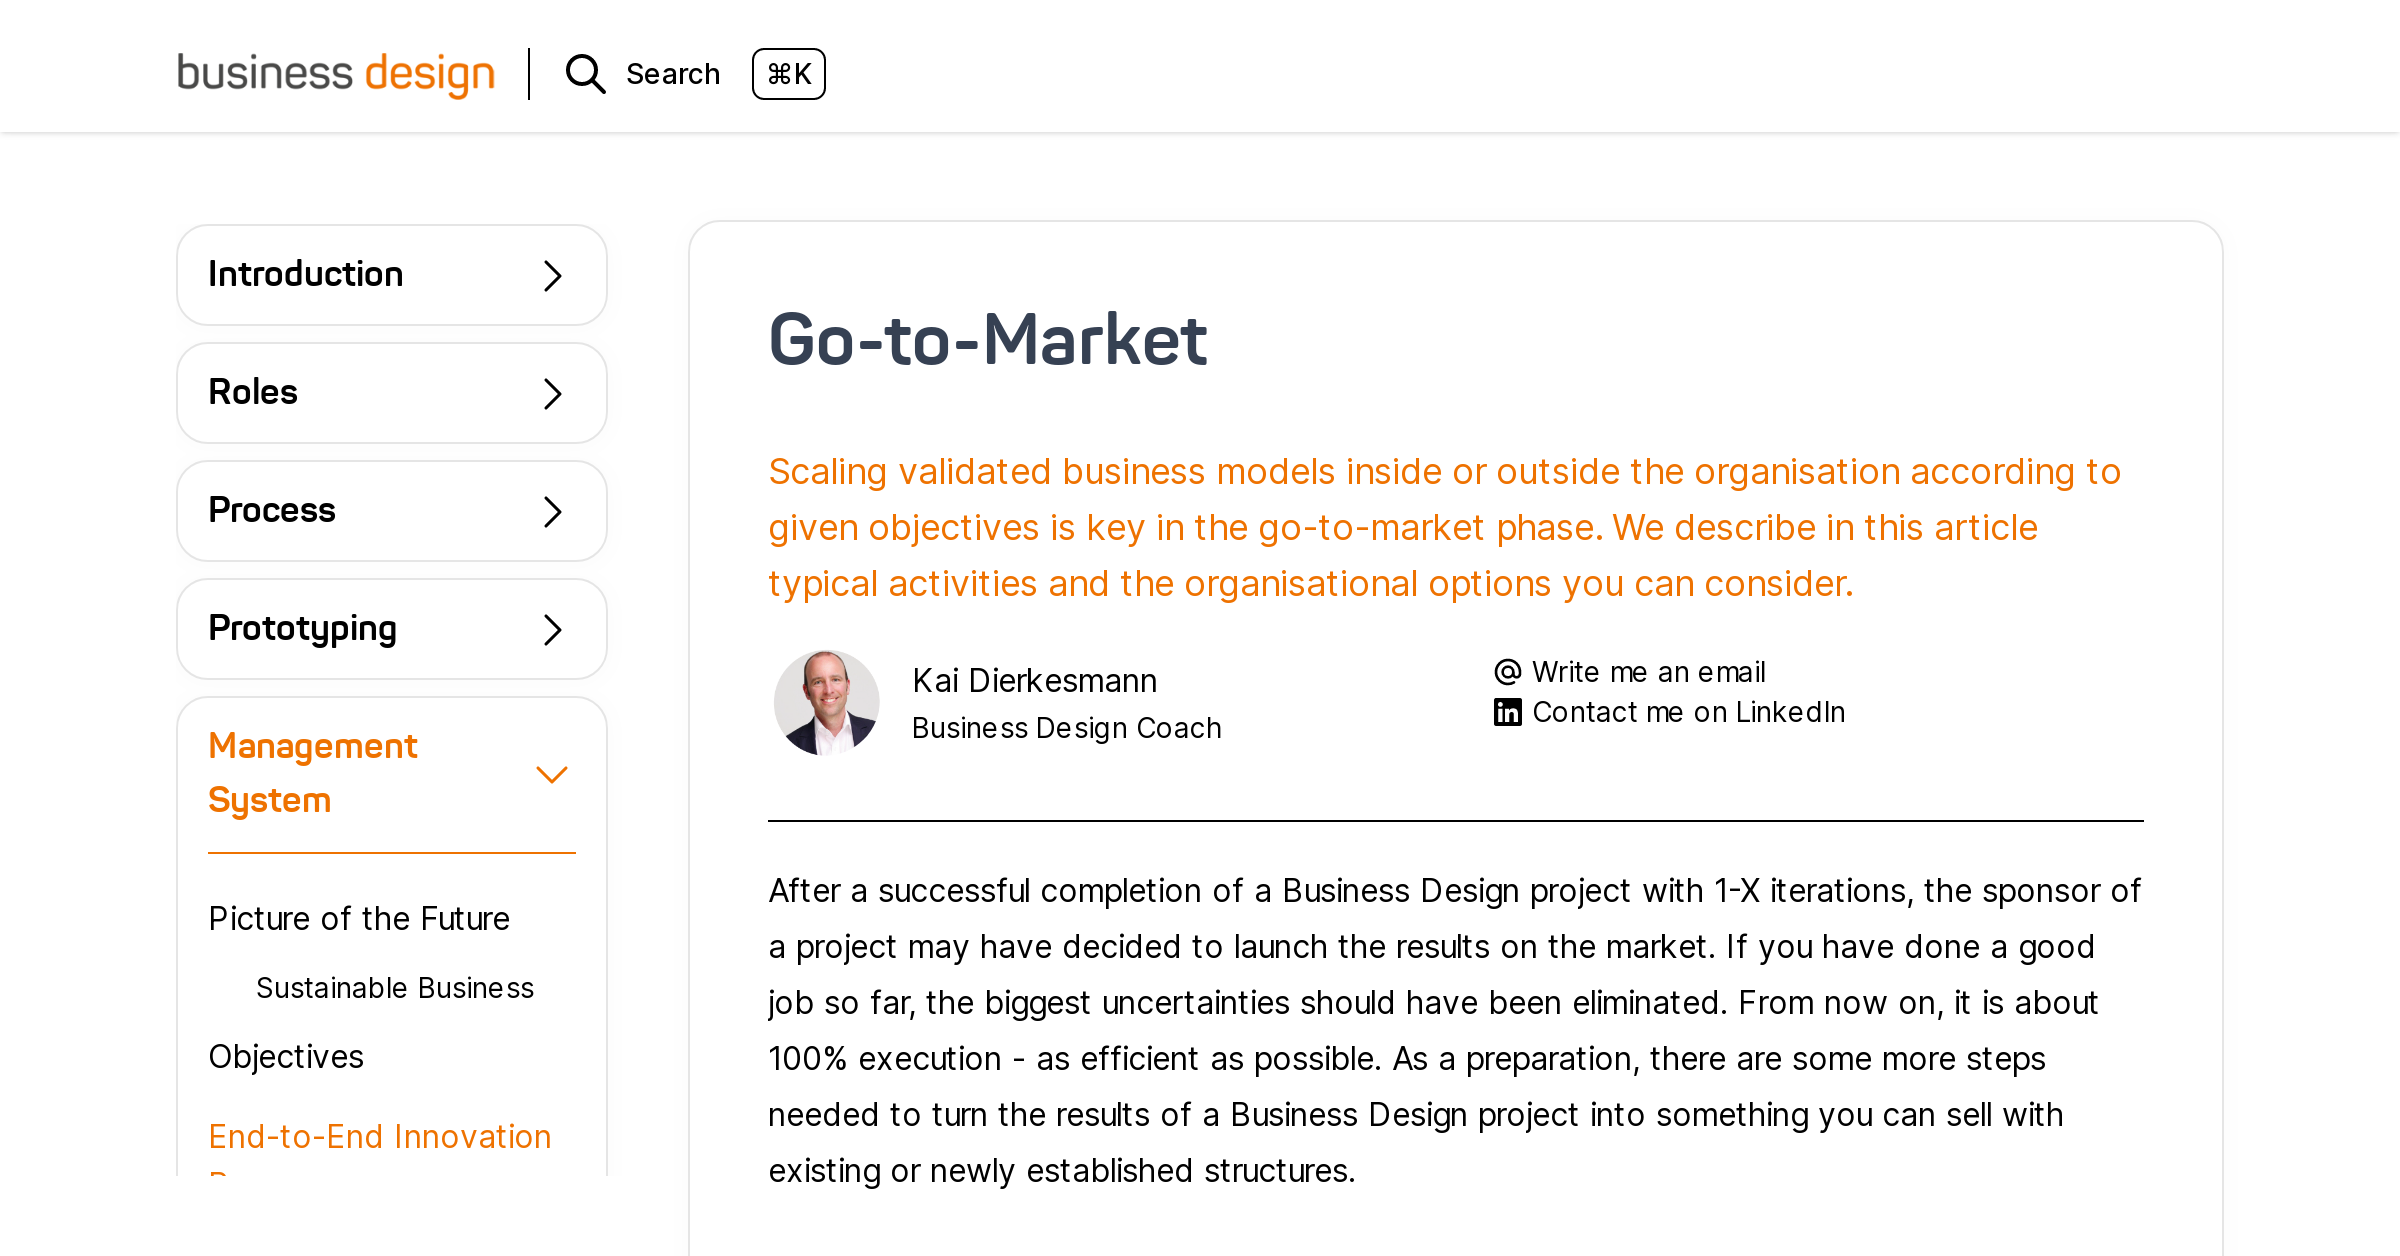Open Picture of the Future page
2400x1256 pixels.
[358, 918]
